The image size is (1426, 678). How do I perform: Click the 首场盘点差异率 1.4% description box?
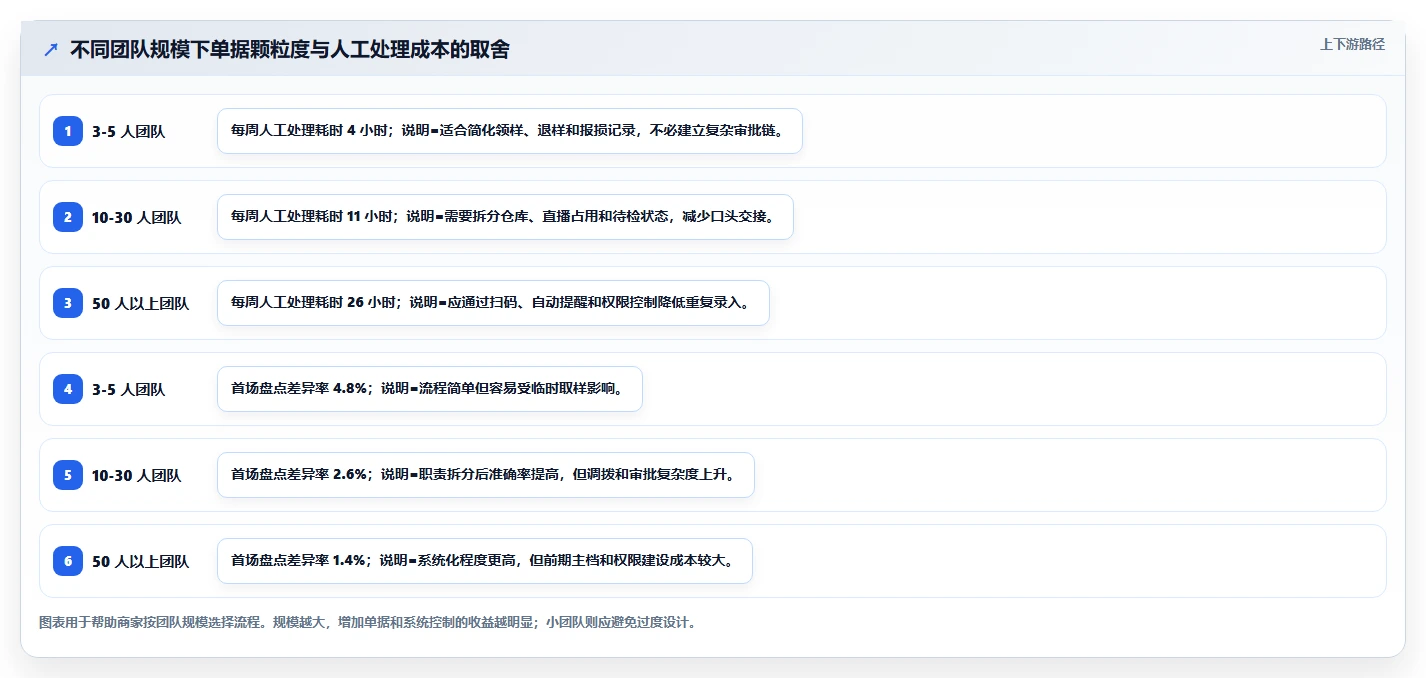(x=485, y=561)
